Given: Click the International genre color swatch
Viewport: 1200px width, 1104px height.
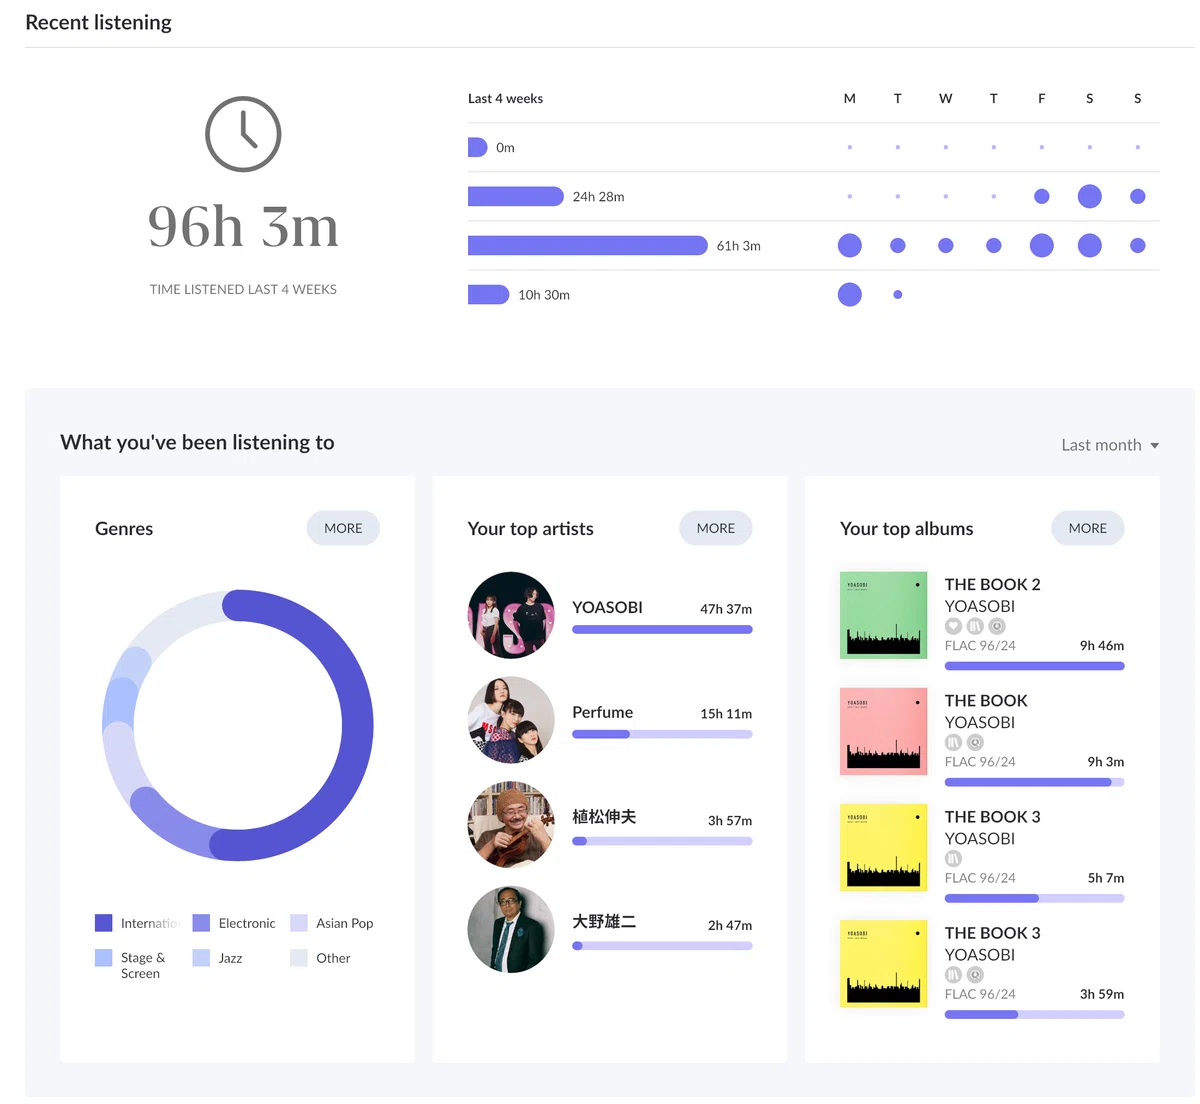Looking at the screenshot, I should [103, 923].
